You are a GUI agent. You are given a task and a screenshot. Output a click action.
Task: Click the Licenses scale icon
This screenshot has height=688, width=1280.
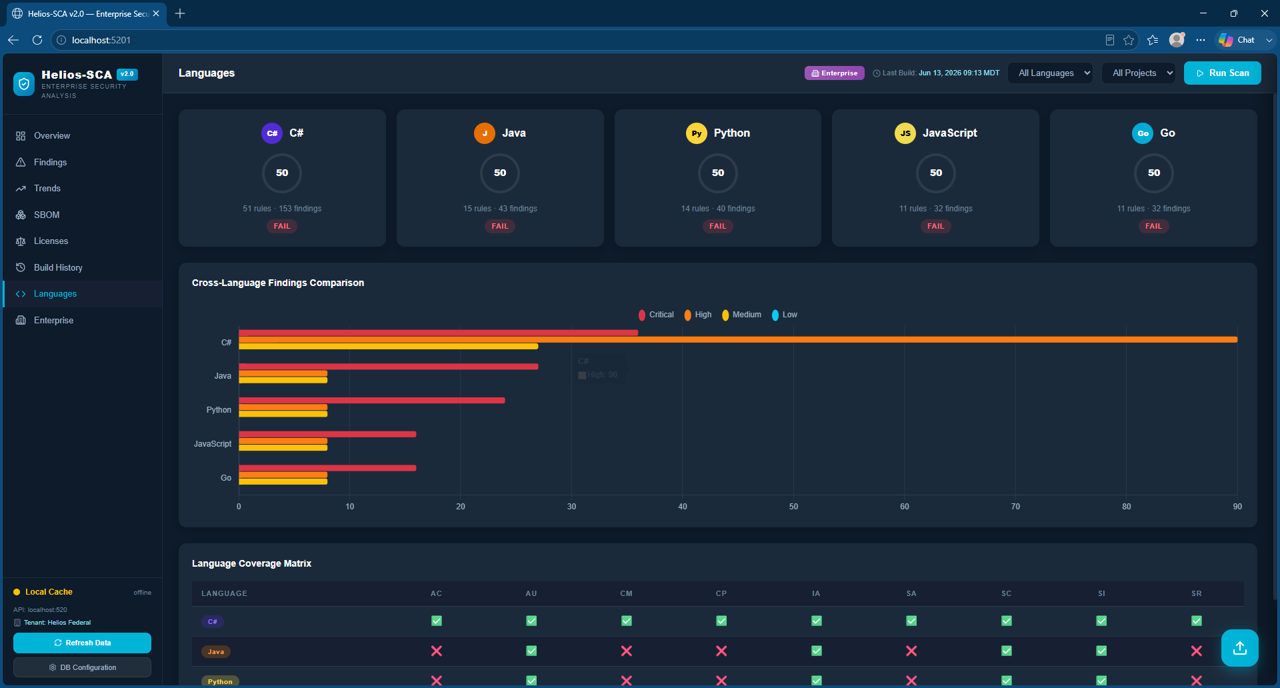pos(21,241)
